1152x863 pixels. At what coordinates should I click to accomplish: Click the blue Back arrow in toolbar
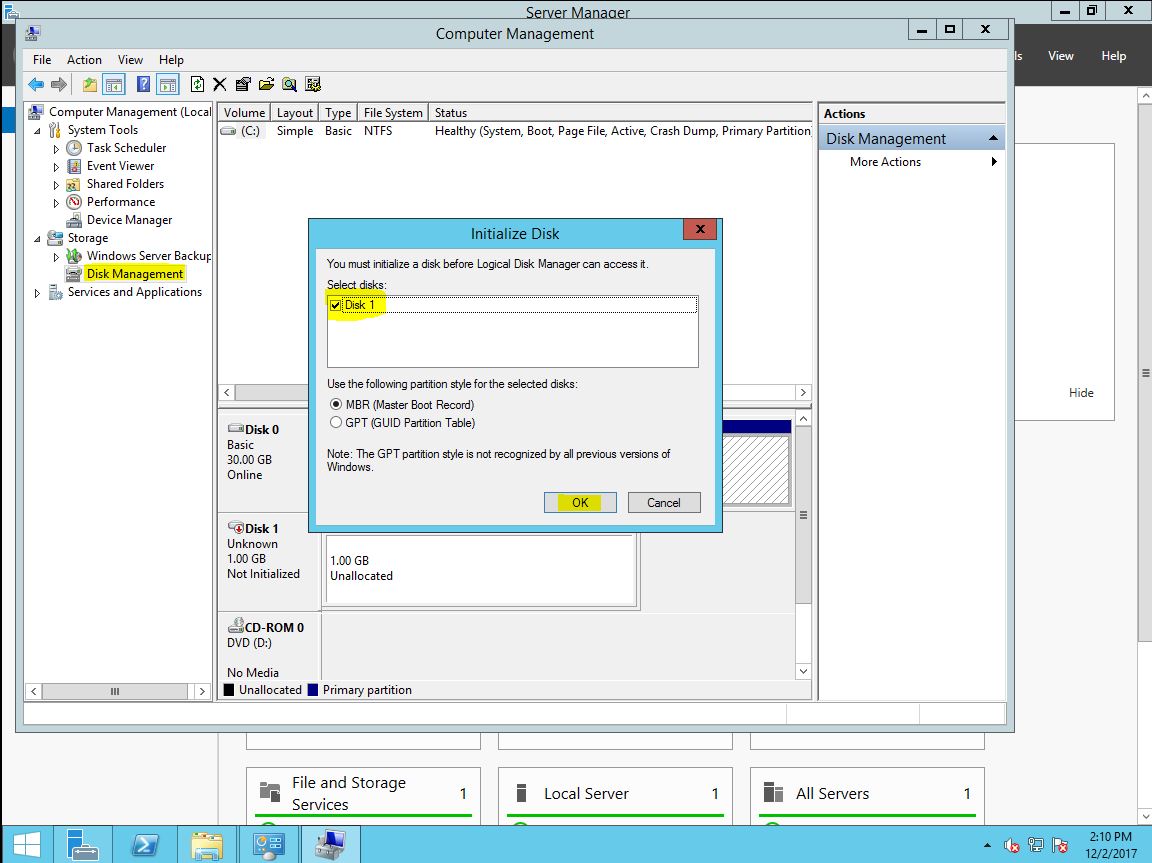coord(36,85)
